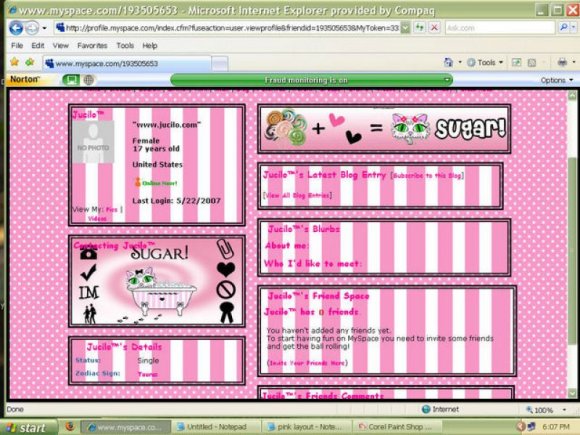The width and height of the screenshot is (580, 435).
Task: Open the Tools menu in menu bar
Action: 125,45
